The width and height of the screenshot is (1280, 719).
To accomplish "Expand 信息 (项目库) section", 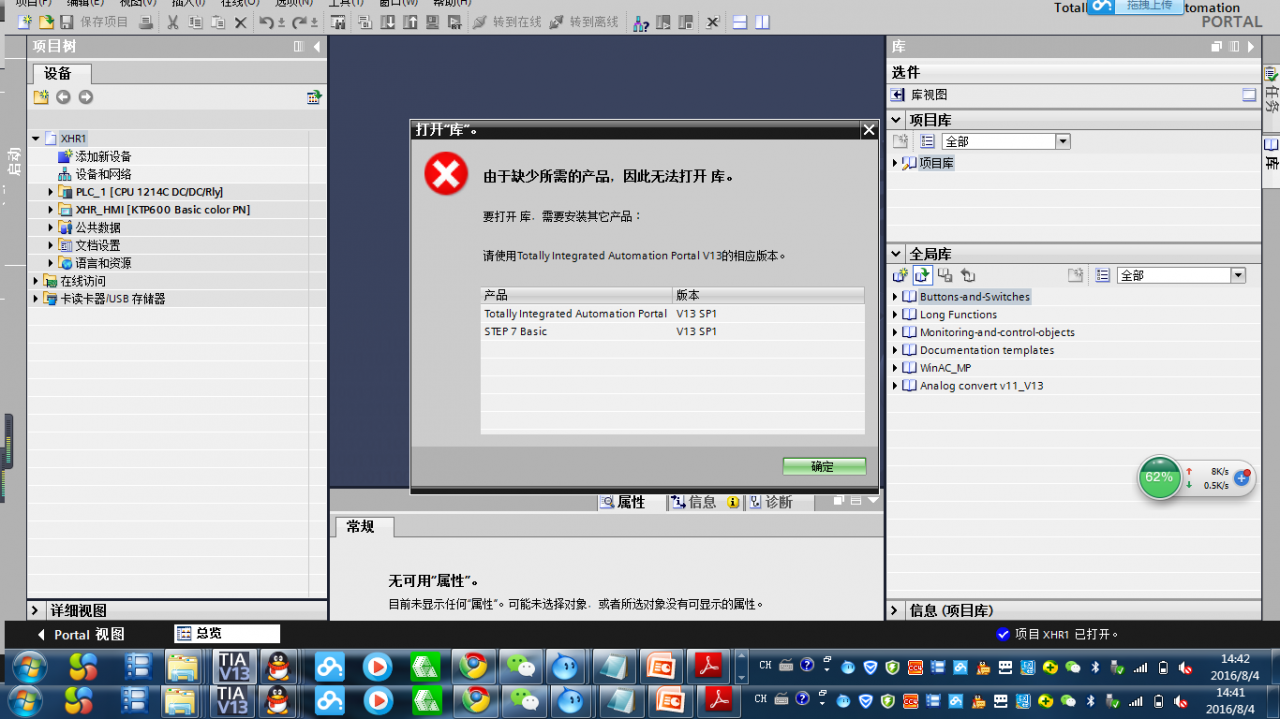I will tap(896, 610).
